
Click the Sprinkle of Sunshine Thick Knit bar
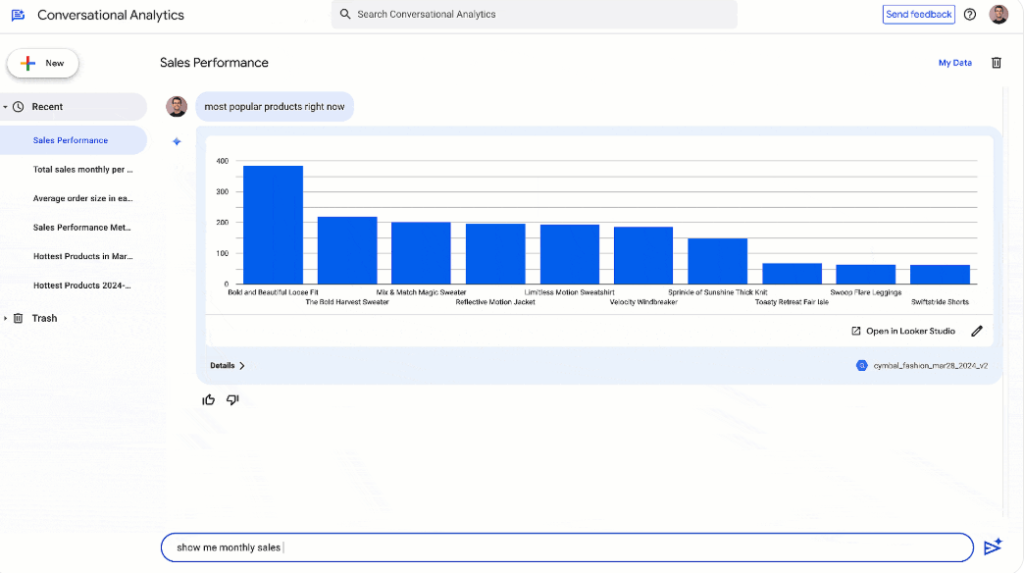(718, 261)
